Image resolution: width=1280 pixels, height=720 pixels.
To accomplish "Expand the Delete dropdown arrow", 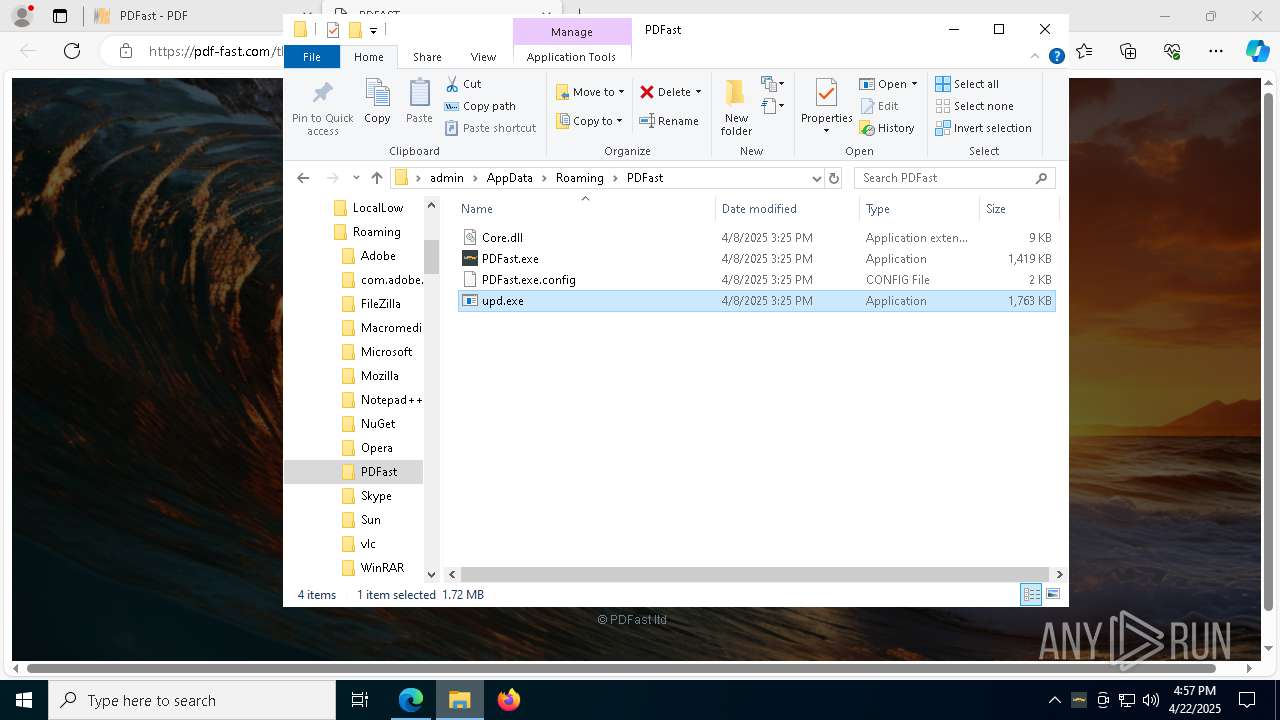I will tap(698, 92).
